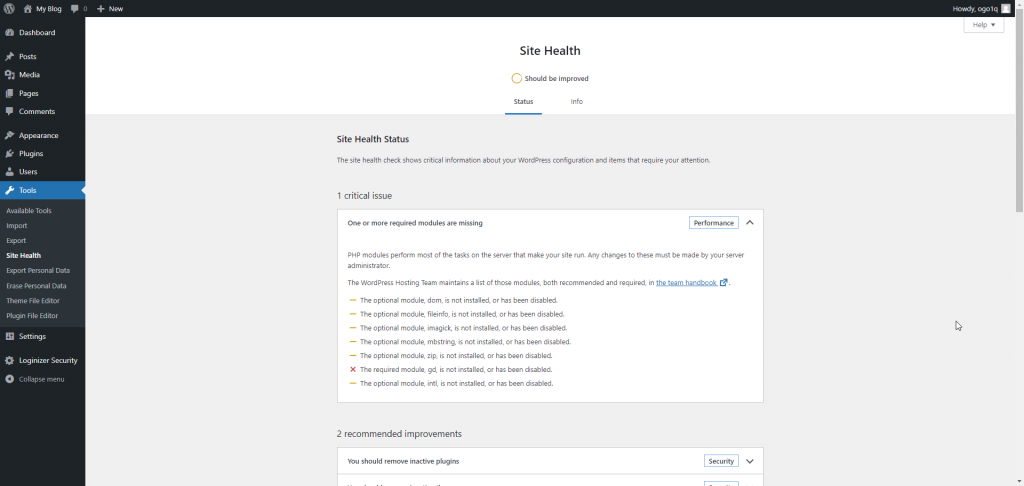This screenshot has height=486, width=1024.
Task: Click the Plugins plug icon
Action: [x=10, y=154]
